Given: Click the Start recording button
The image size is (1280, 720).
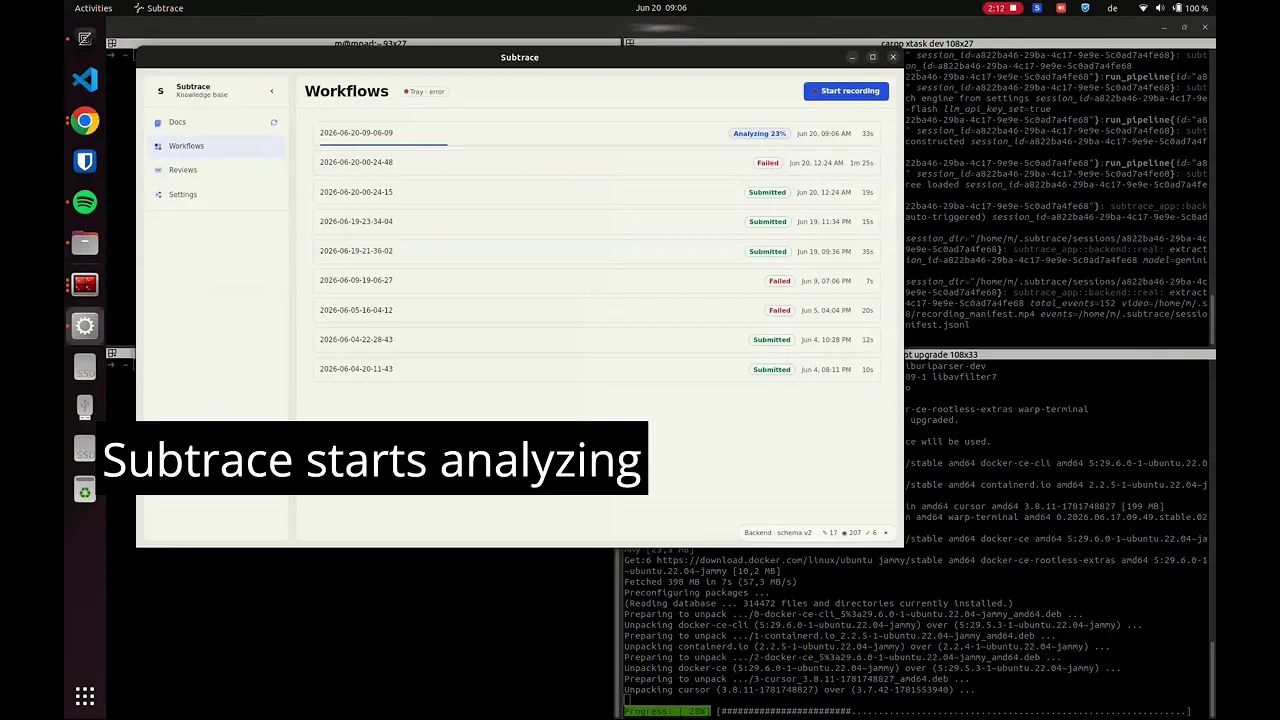Looking at the screenshot, I should pyautogui.click(x=846, y=91).
